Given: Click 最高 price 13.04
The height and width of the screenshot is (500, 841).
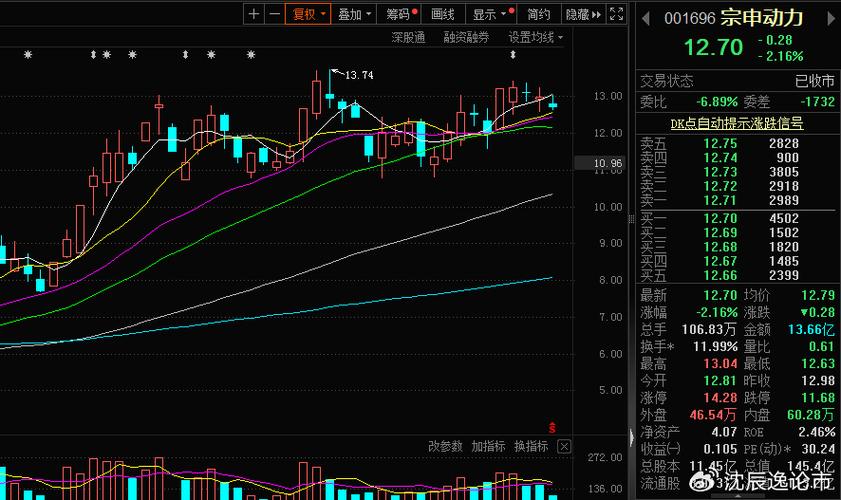Looking at the screenshot, I should [720, 364].
